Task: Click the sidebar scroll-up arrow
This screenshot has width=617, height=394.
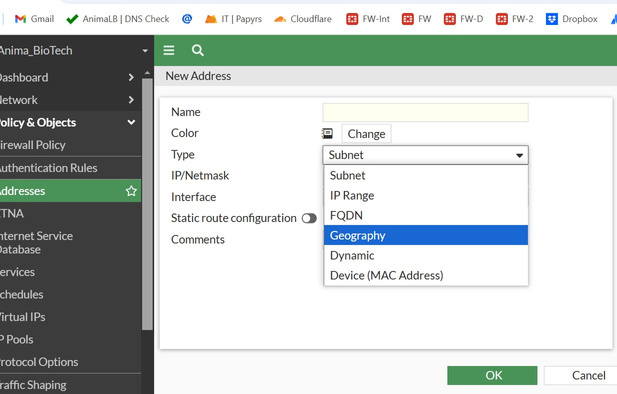Action: tap(147, 73)
